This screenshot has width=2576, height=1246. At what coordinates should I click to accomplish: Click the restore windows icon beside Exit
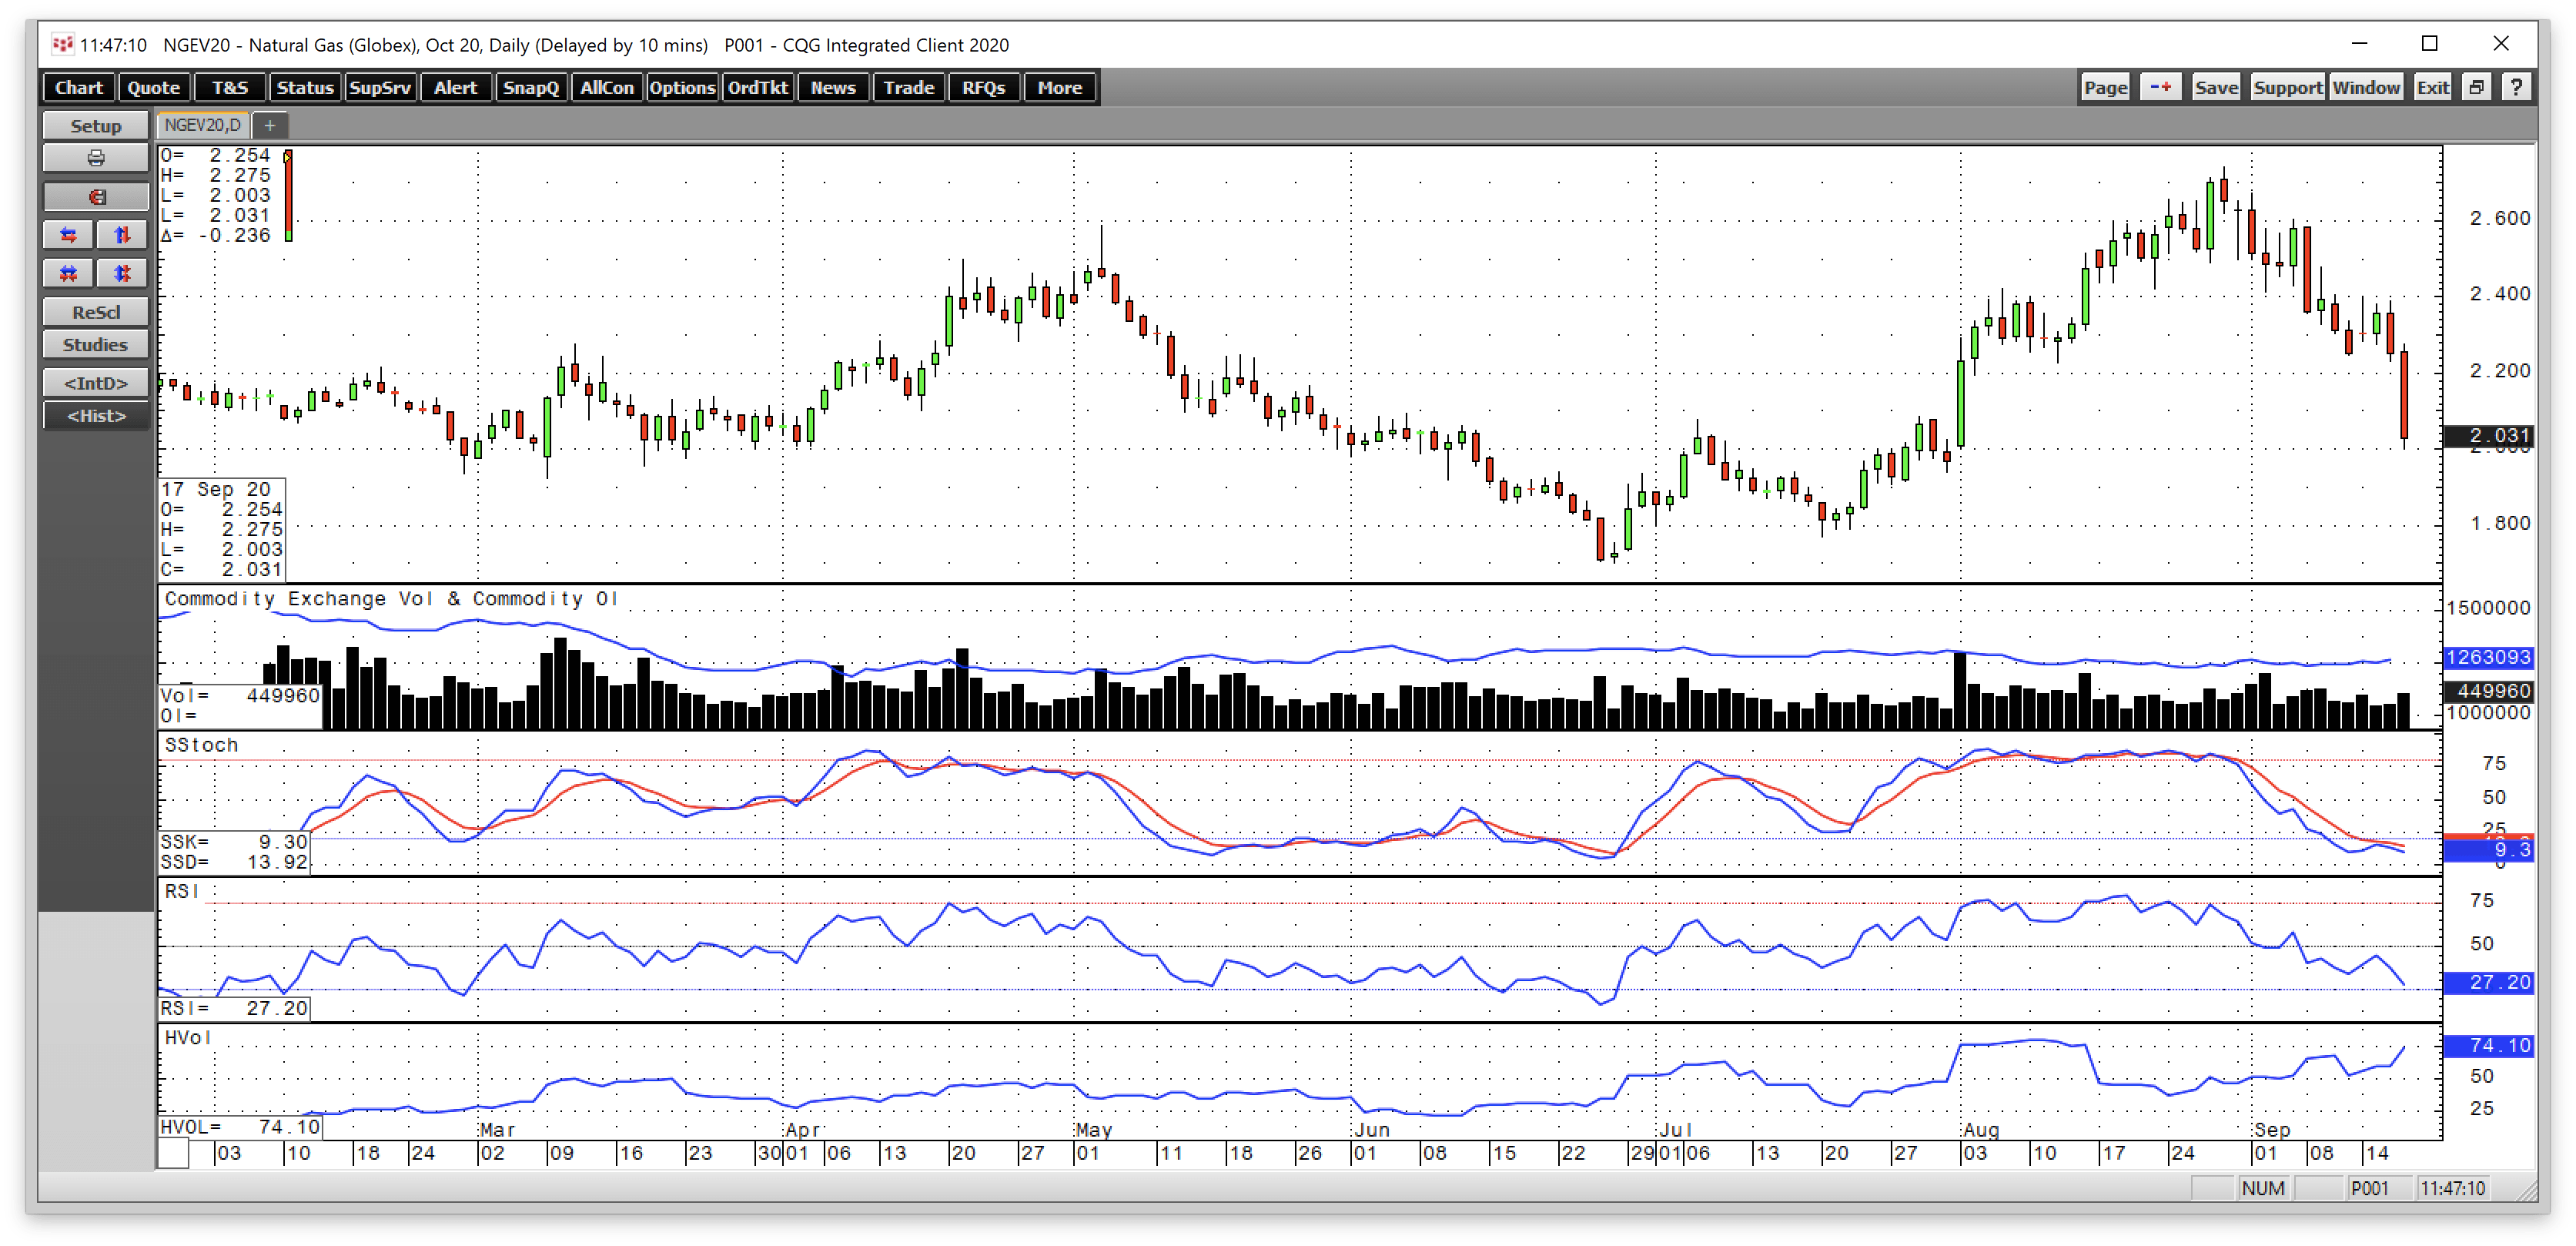[x=2476, y=88]
